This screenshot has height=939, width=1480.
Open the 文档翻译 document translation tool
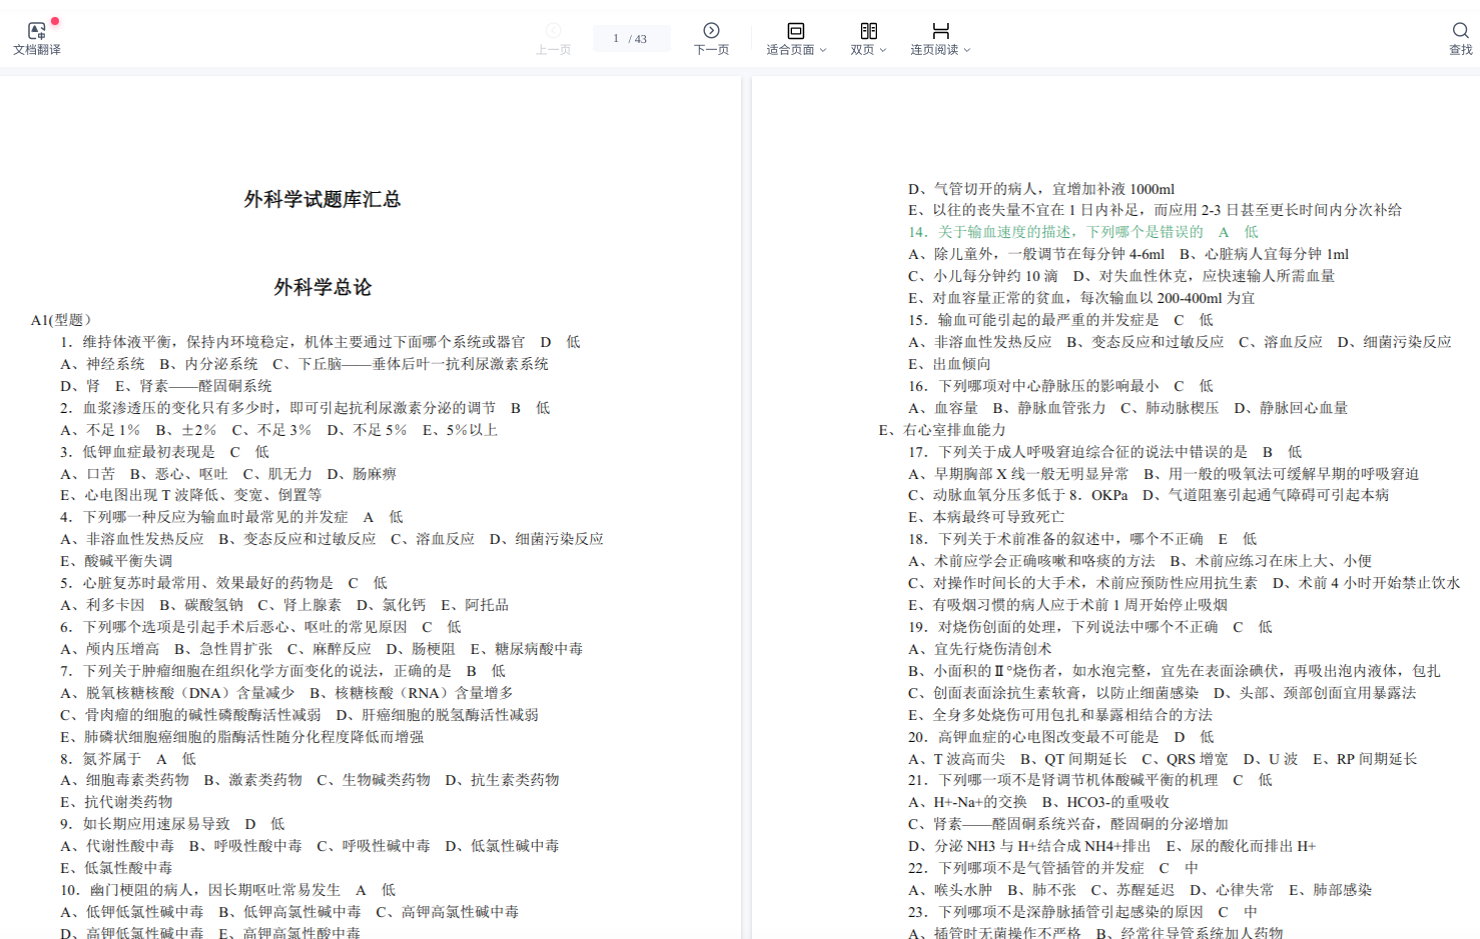pyautogui.click(x=37, y=38)
